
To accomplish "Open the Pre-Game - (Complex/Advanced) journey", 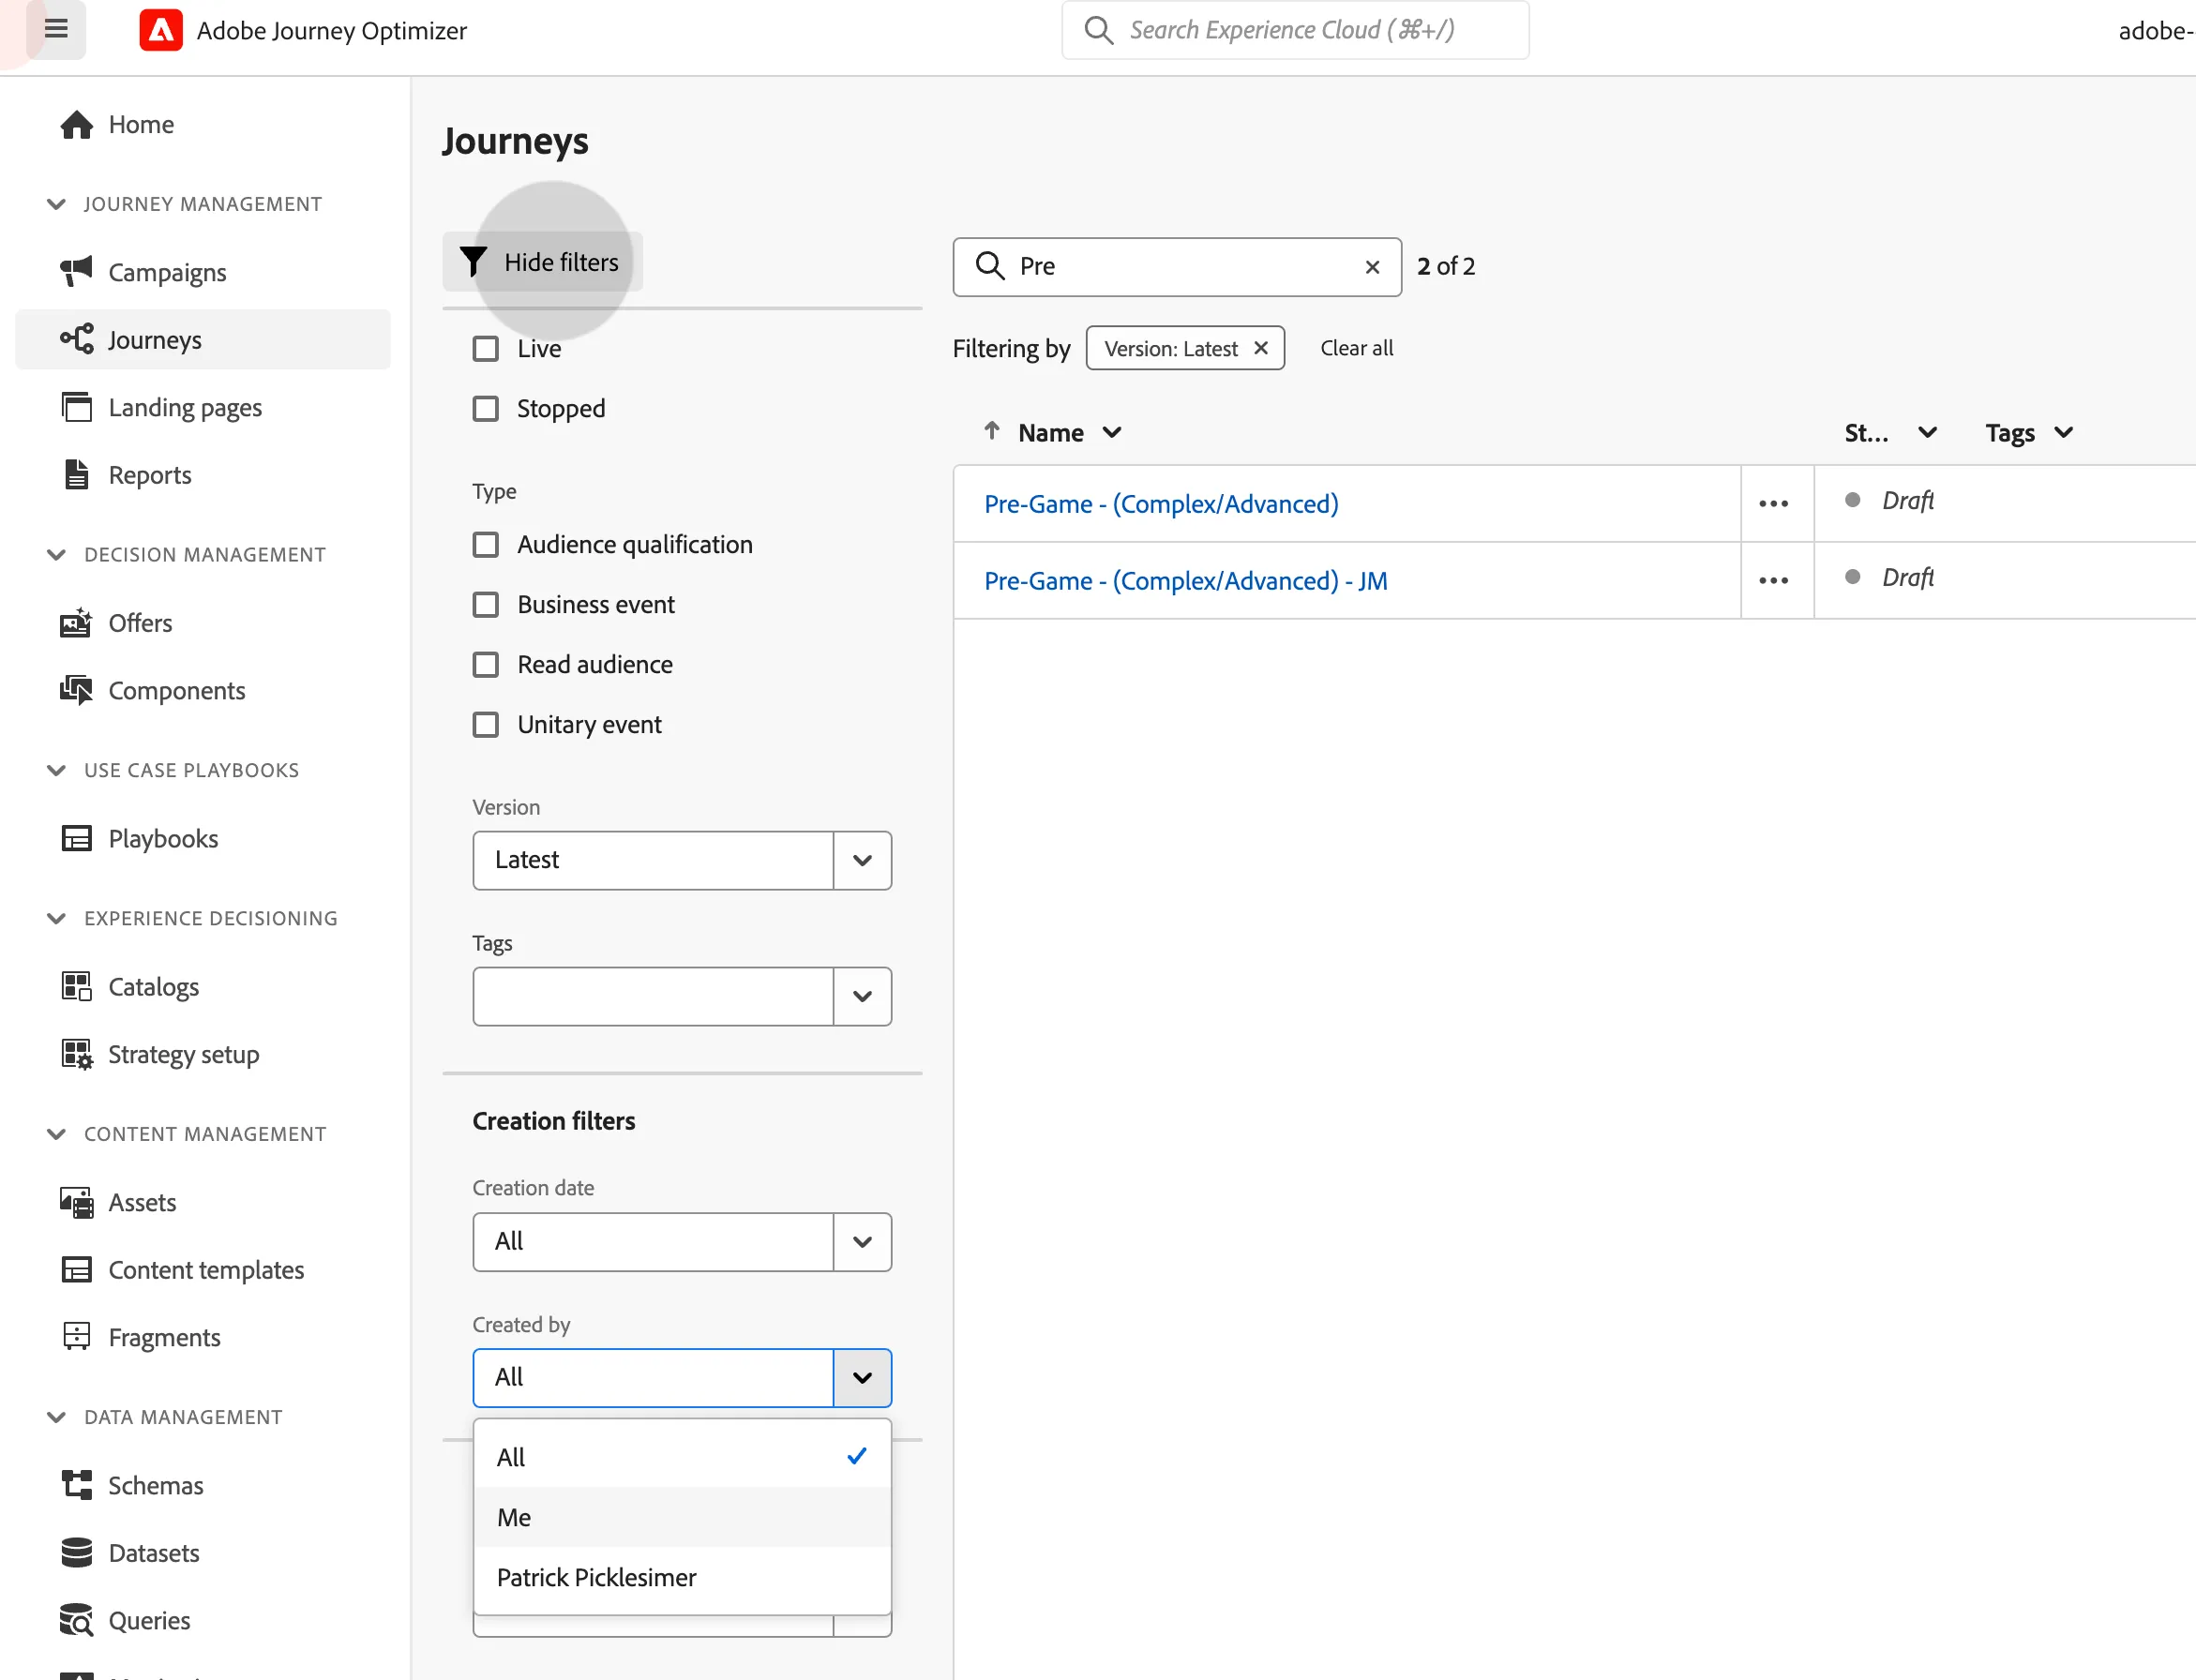I will tap(1161, 504).
